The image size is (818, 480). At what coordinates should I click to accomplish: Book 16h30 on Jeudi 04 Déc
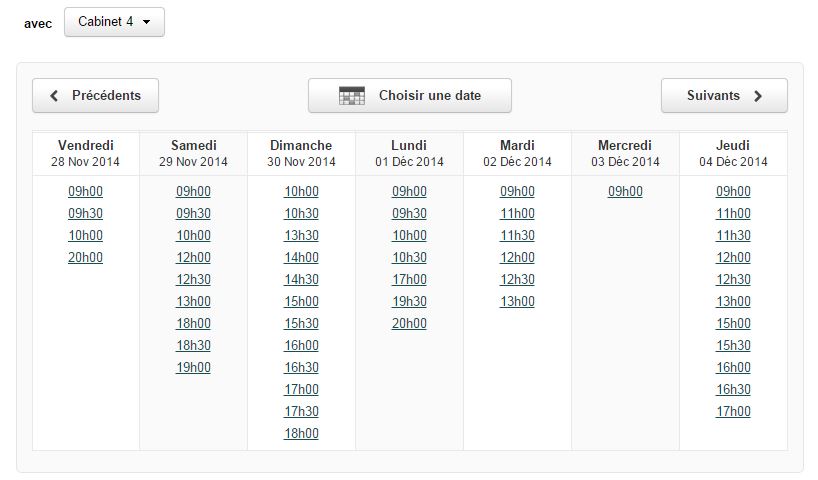733,389
